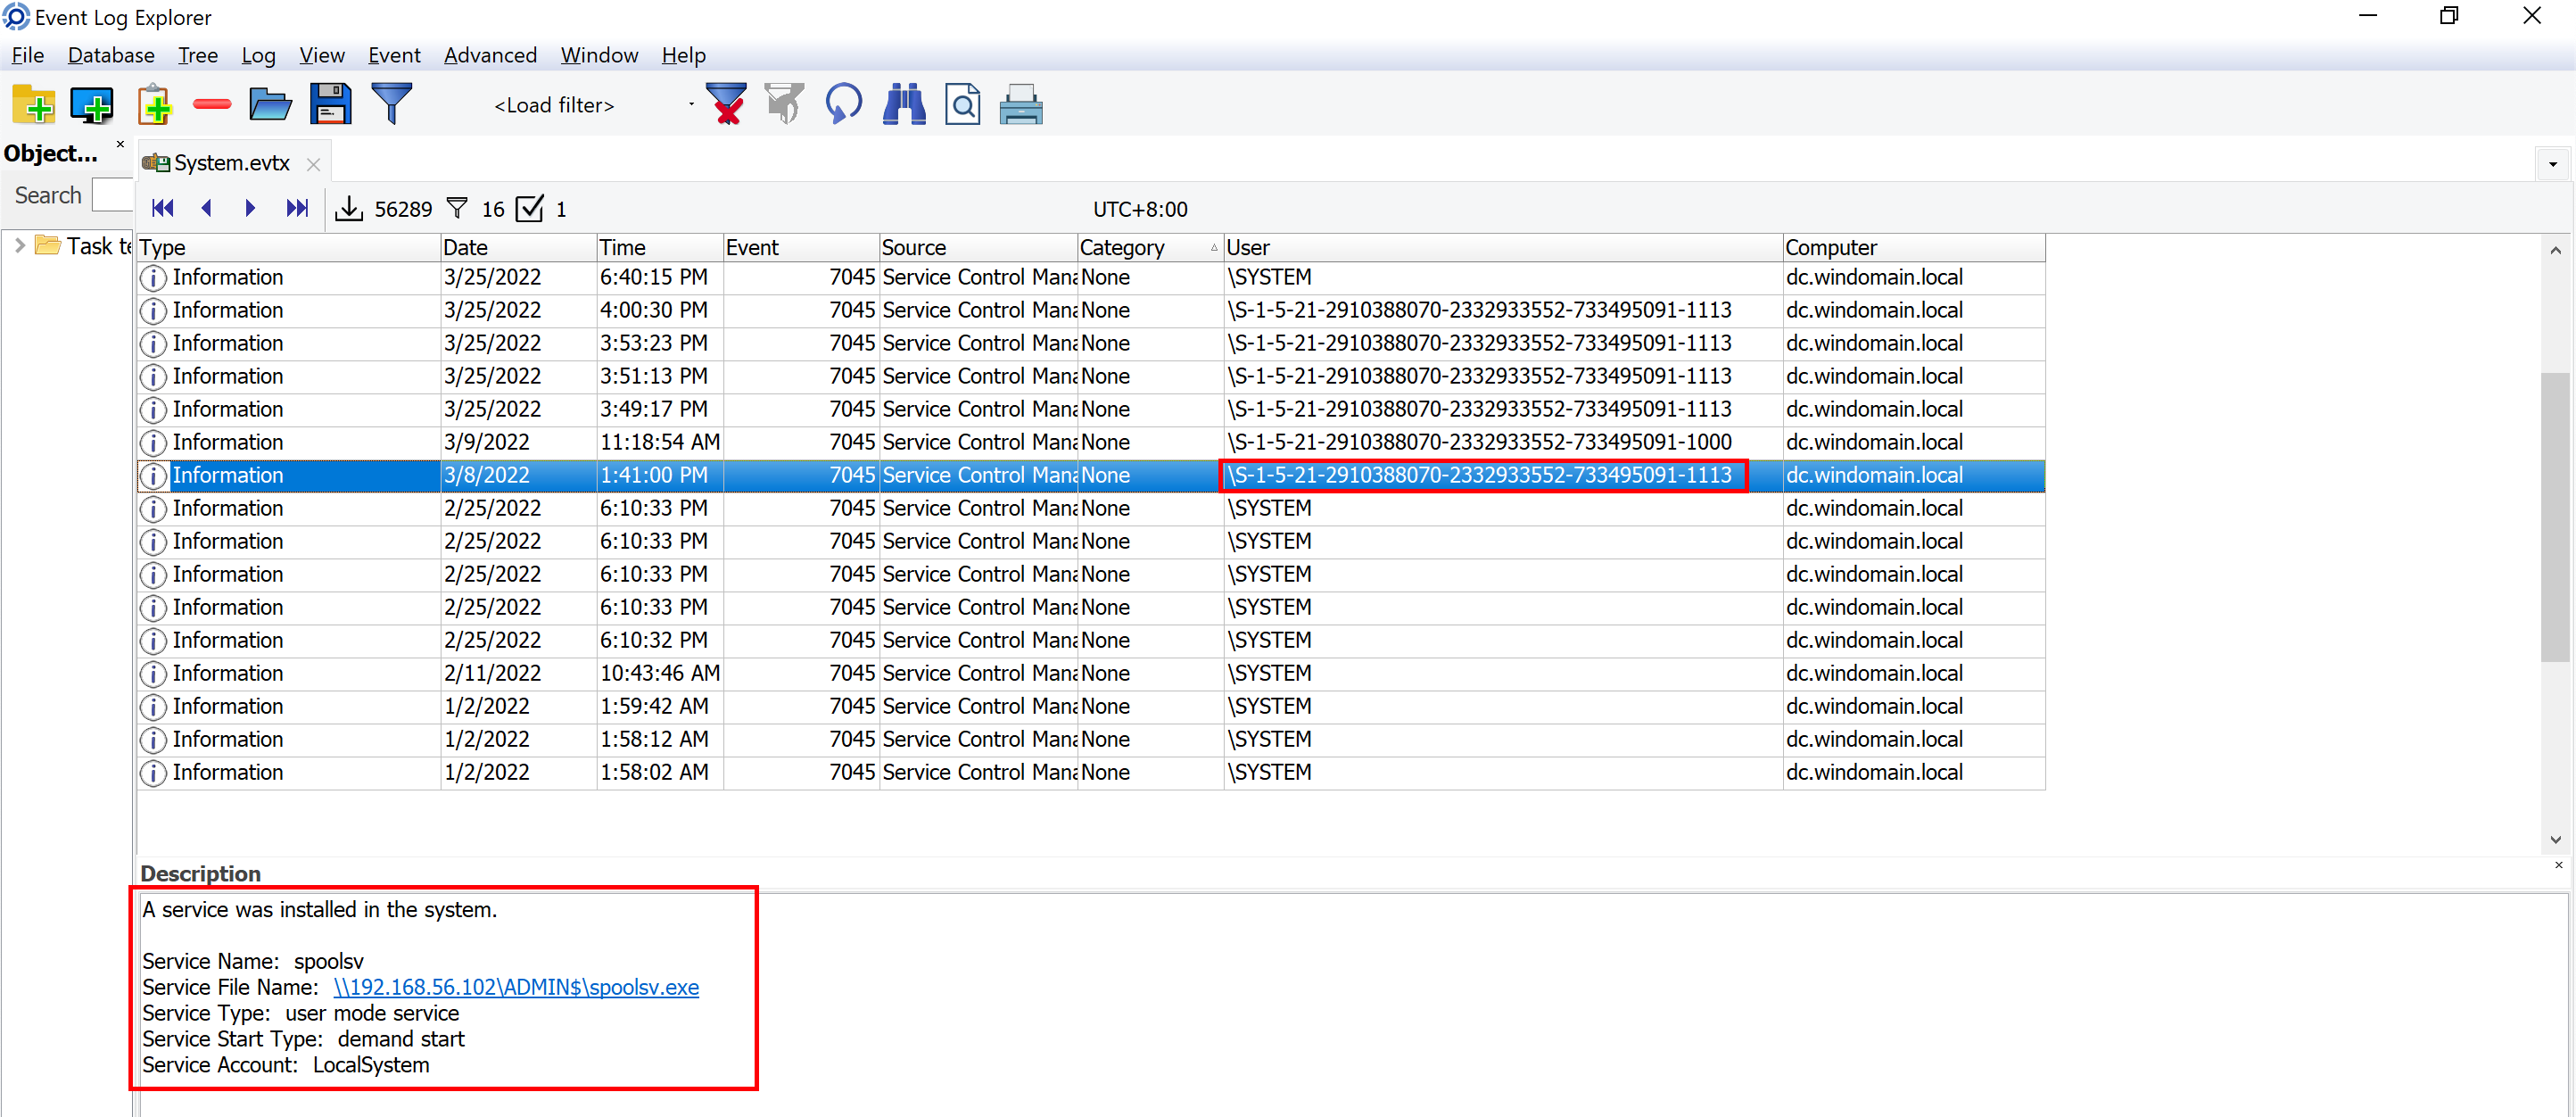Open the View menu
The image size is (2576, 1117).
322,55
